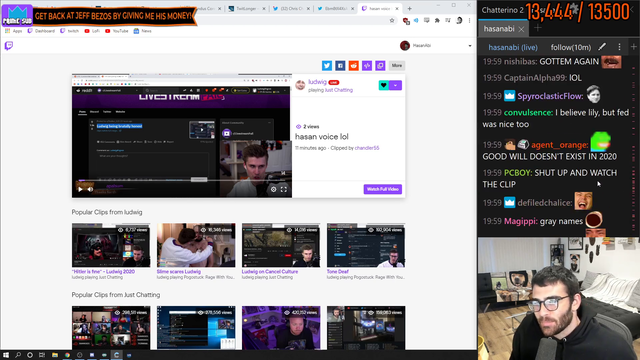Toggle follow(10m) chat mode
Viewport: 640px width, 360px height.
(x=570, y=47)
